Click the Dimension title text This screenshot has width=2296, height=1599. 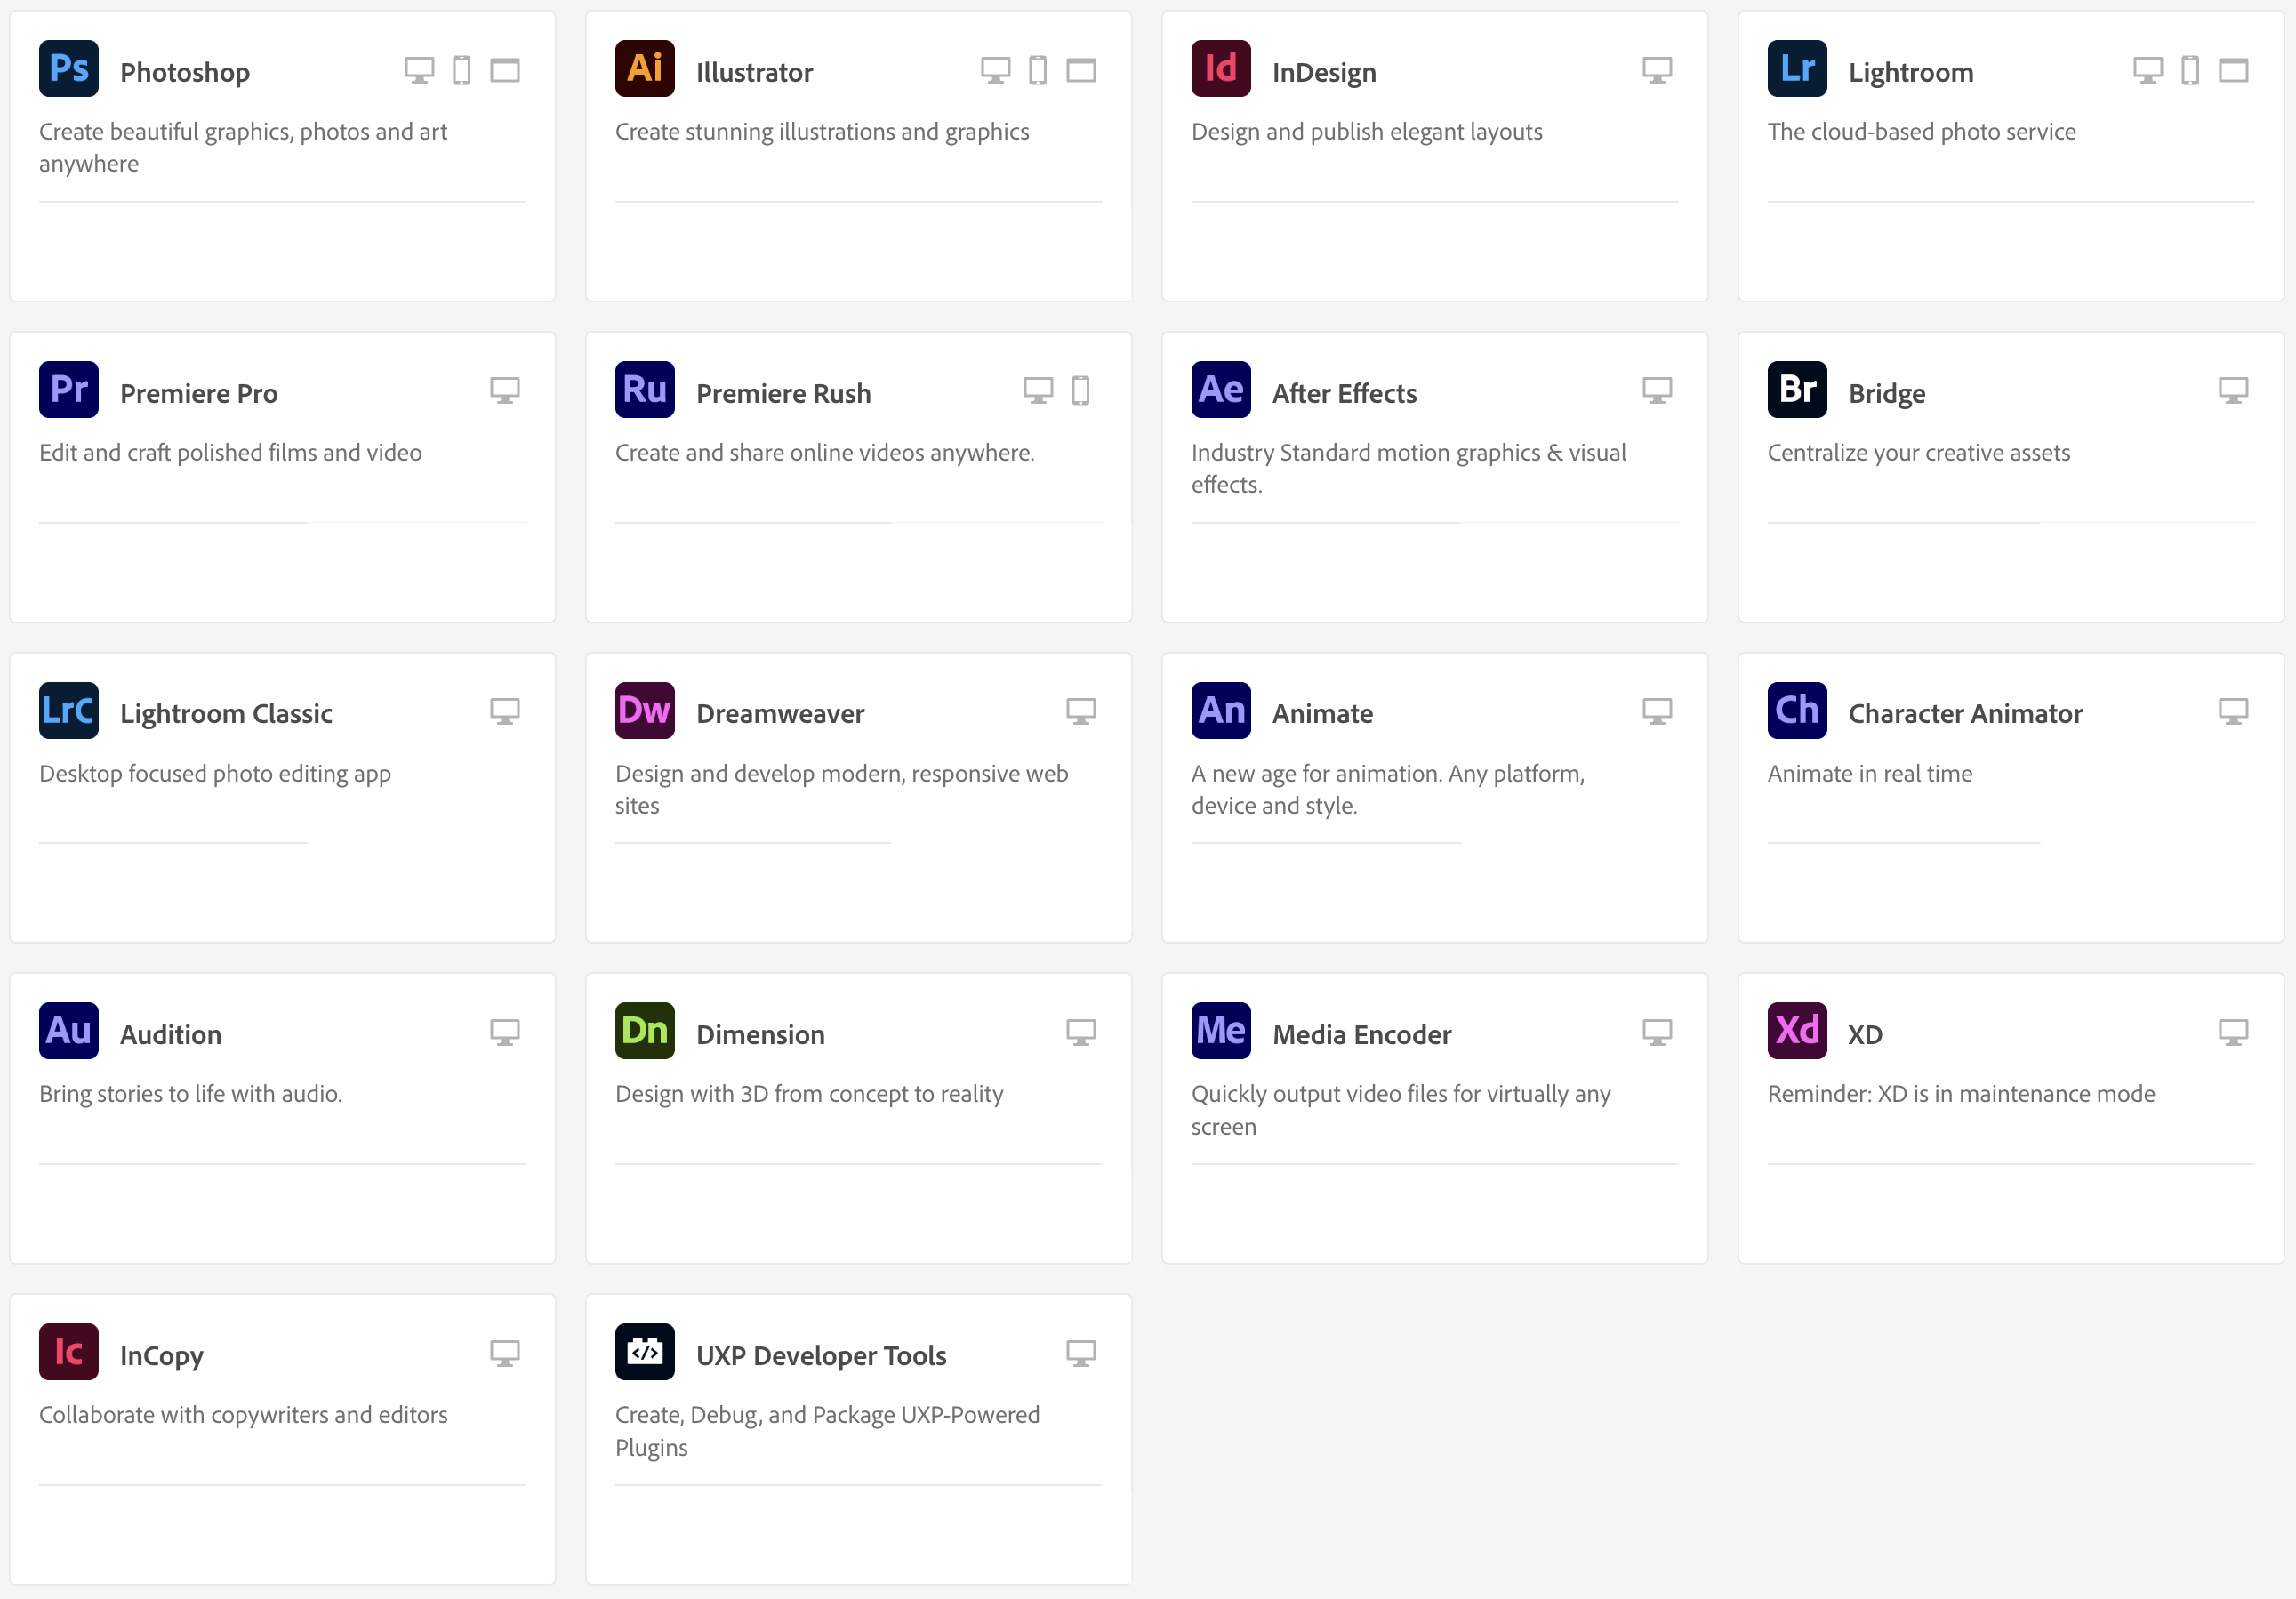pos(760,1035)
